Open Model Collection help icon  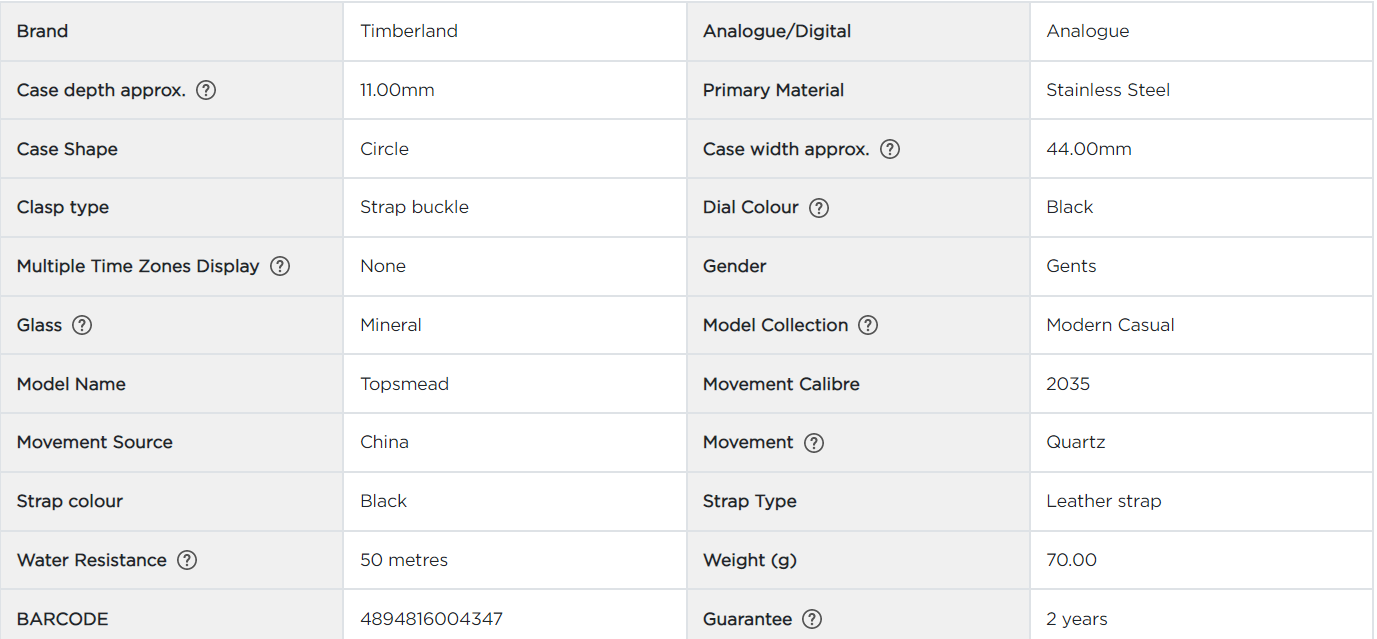pyautogui.click(x=868, y=325)
